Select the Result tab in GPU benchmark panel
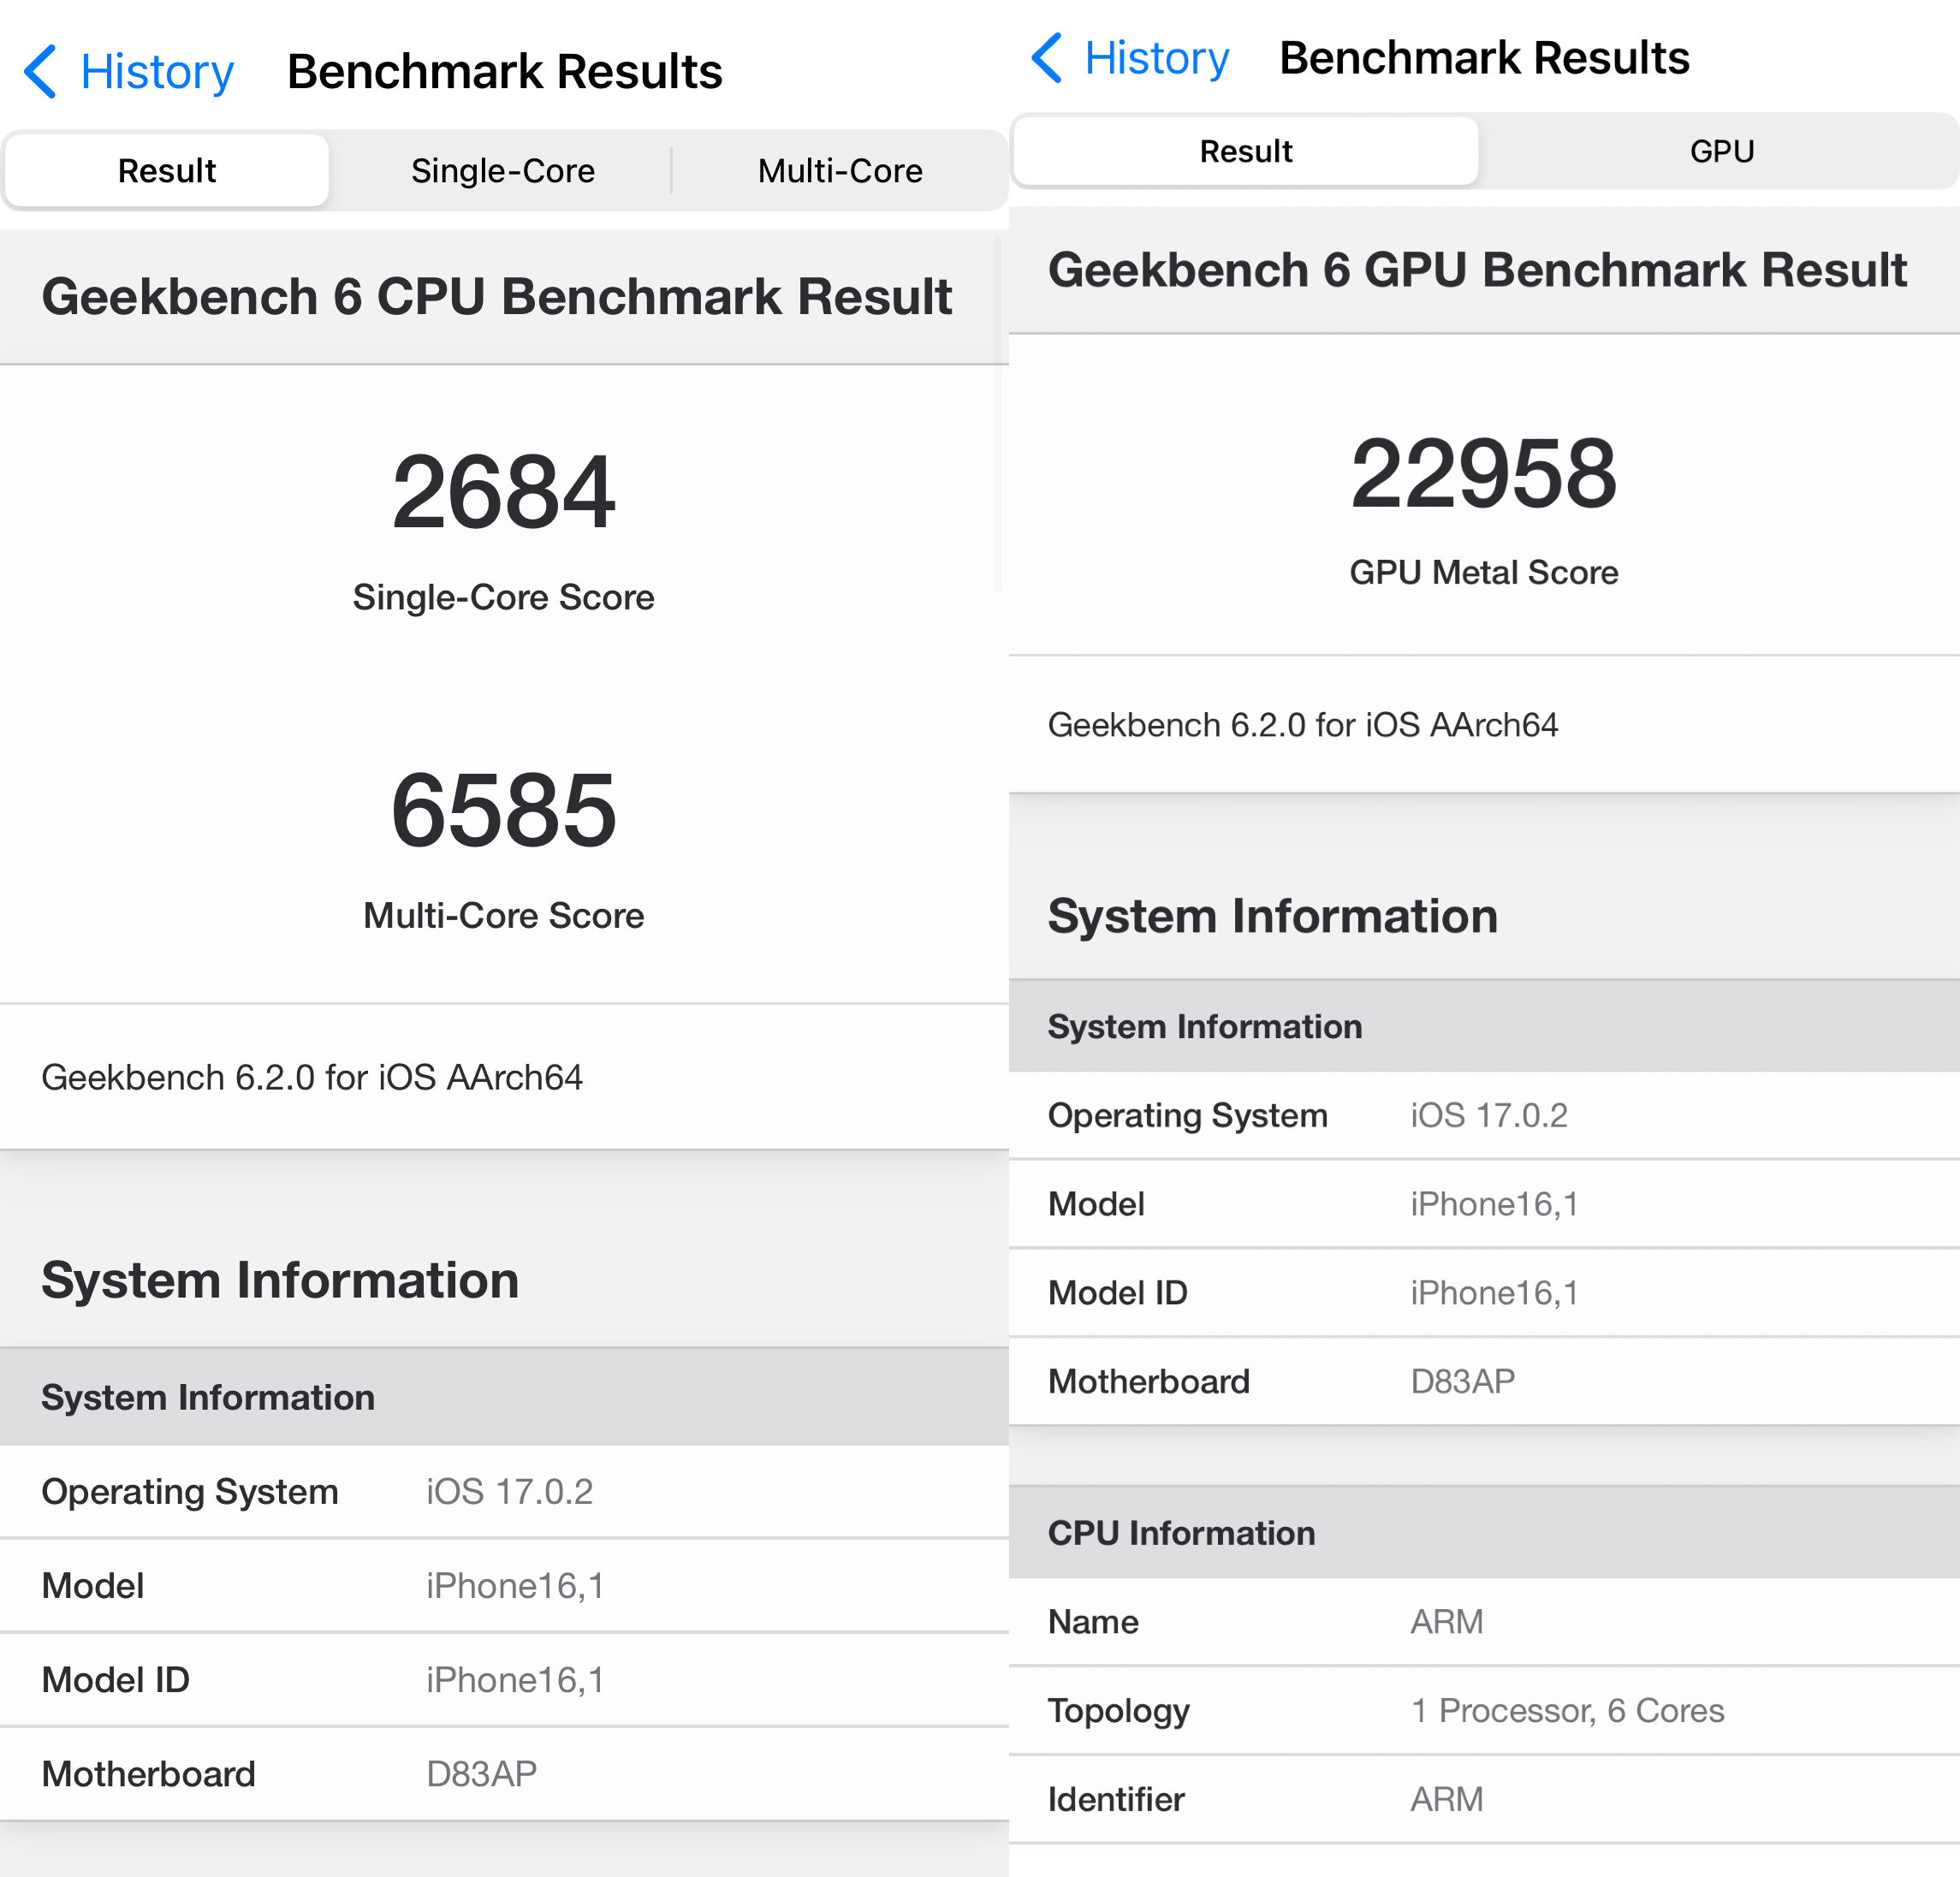Viewport: 1960px width, 1877px height. click(1245, 151)
